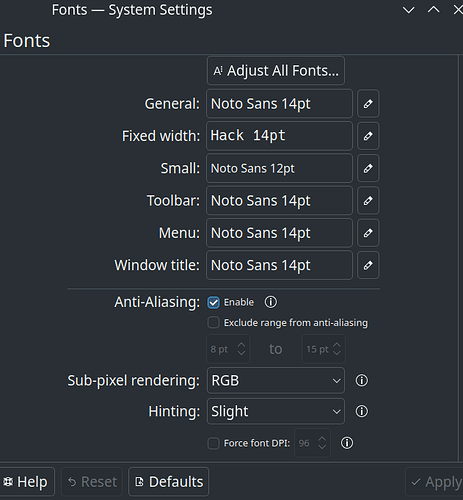Edit the Window title font pencil icon
Viewport: 463px width, 500px height.
coord(368,265)
